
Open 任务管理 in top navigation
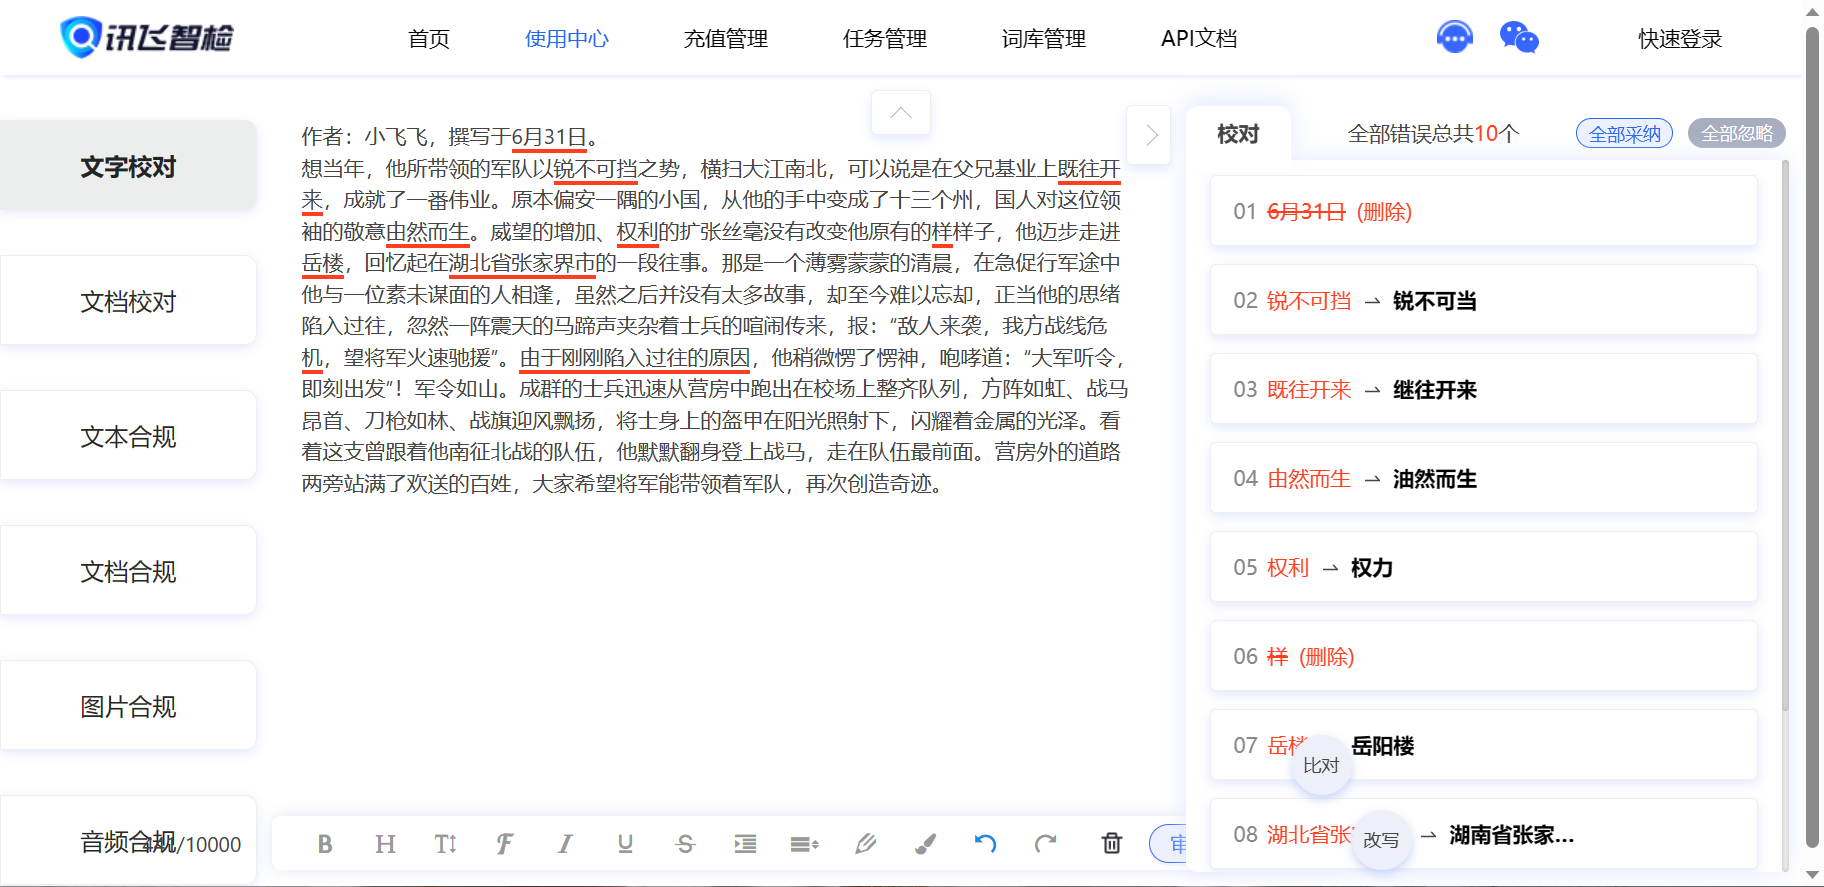pos(885,38)
